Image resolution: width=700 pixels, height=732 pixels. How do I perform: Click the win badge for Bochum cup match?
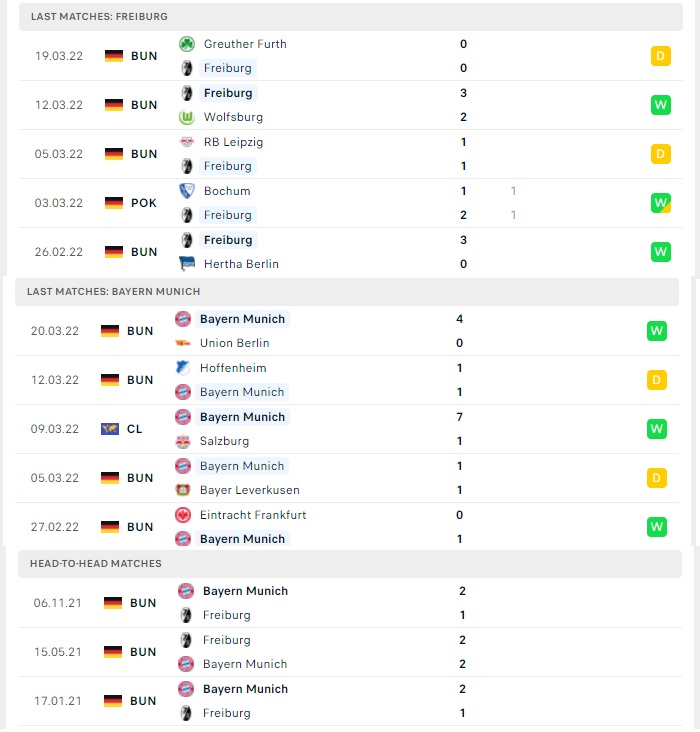click(x=660, y=203)
